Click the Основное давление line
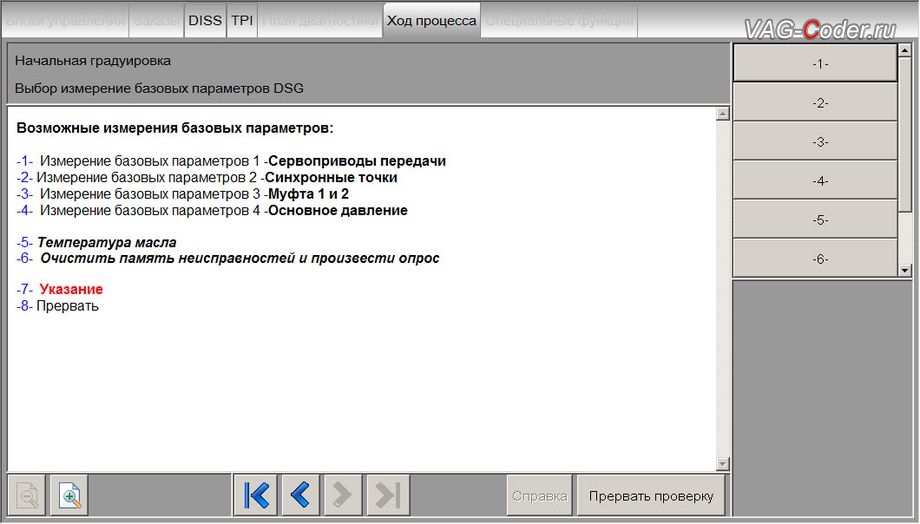Screen dimensions: 920x524 tap(212, 210)
